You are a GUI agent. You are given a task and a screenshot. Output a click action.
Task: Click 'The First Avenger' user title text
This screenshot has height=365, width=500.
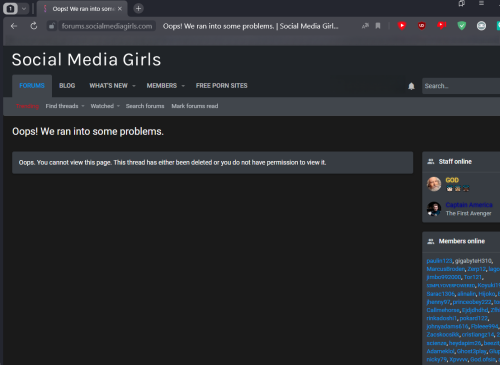pyautogui.click(x=469, y=213)
